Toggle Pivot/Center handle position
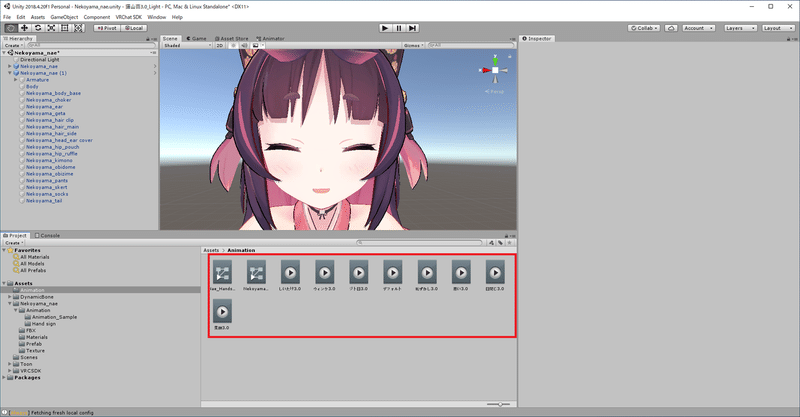The image size is (800, 417). (x=107, y=28)
